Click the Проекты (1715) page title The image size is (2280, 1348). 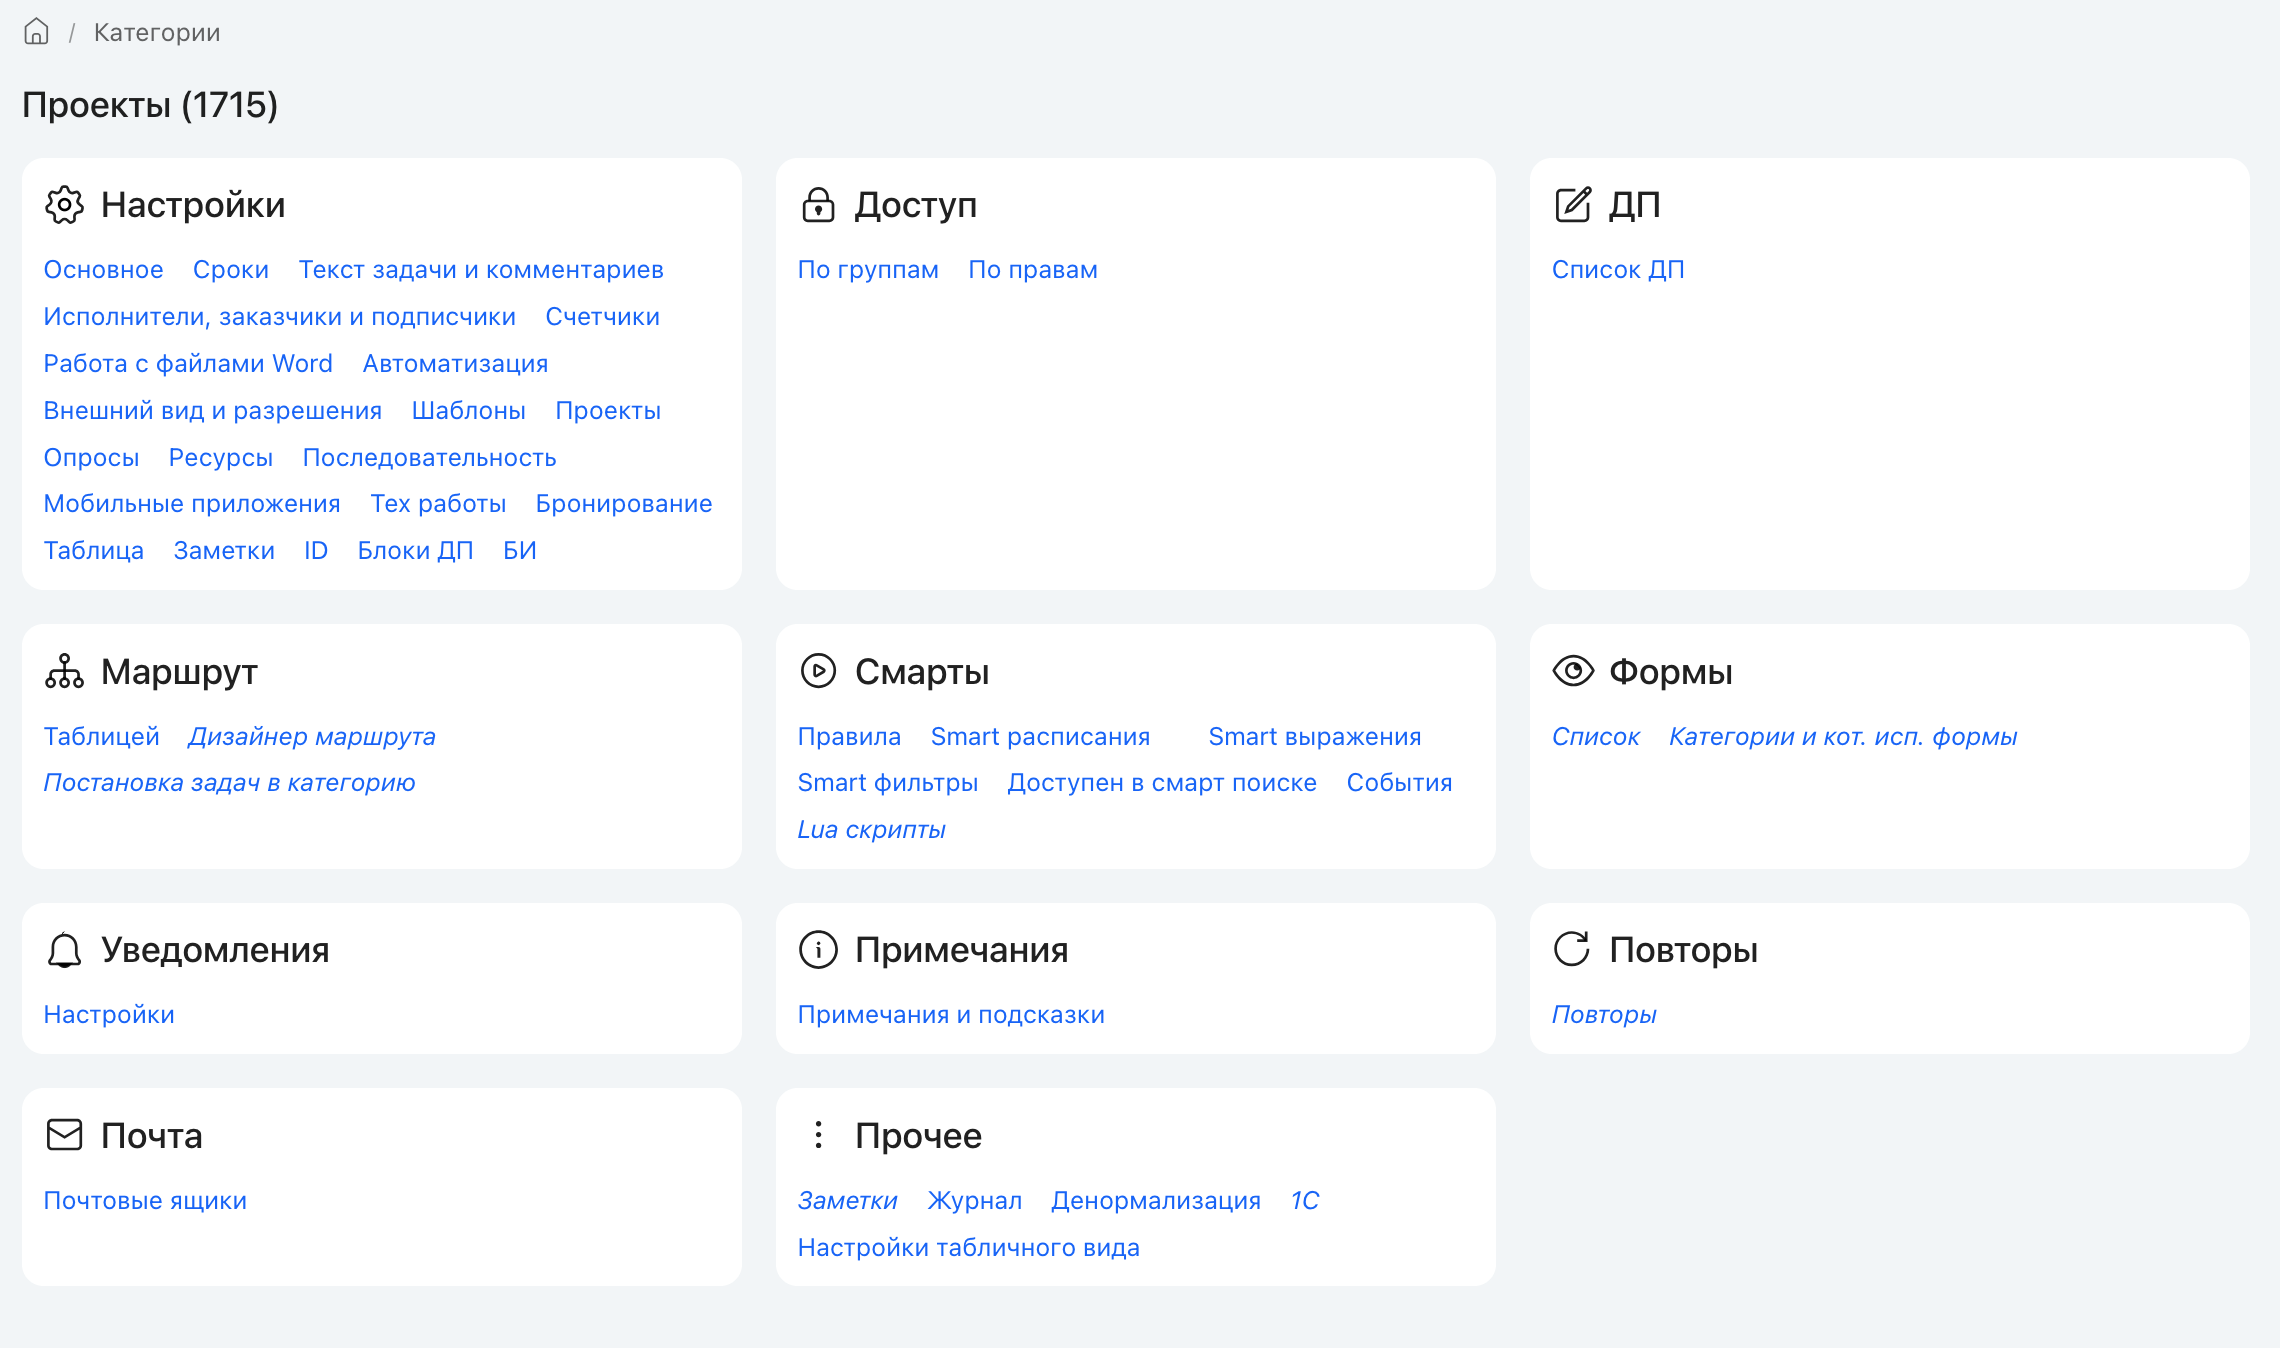[x=150, y=105]
